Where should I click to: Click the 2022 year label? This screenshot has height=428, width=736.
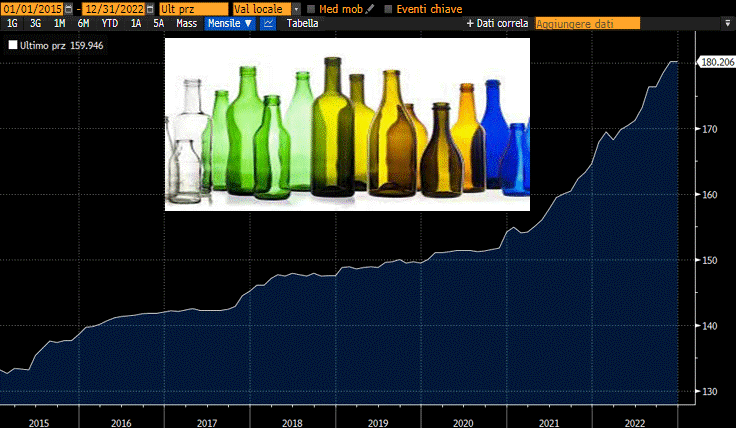point(635,423)
